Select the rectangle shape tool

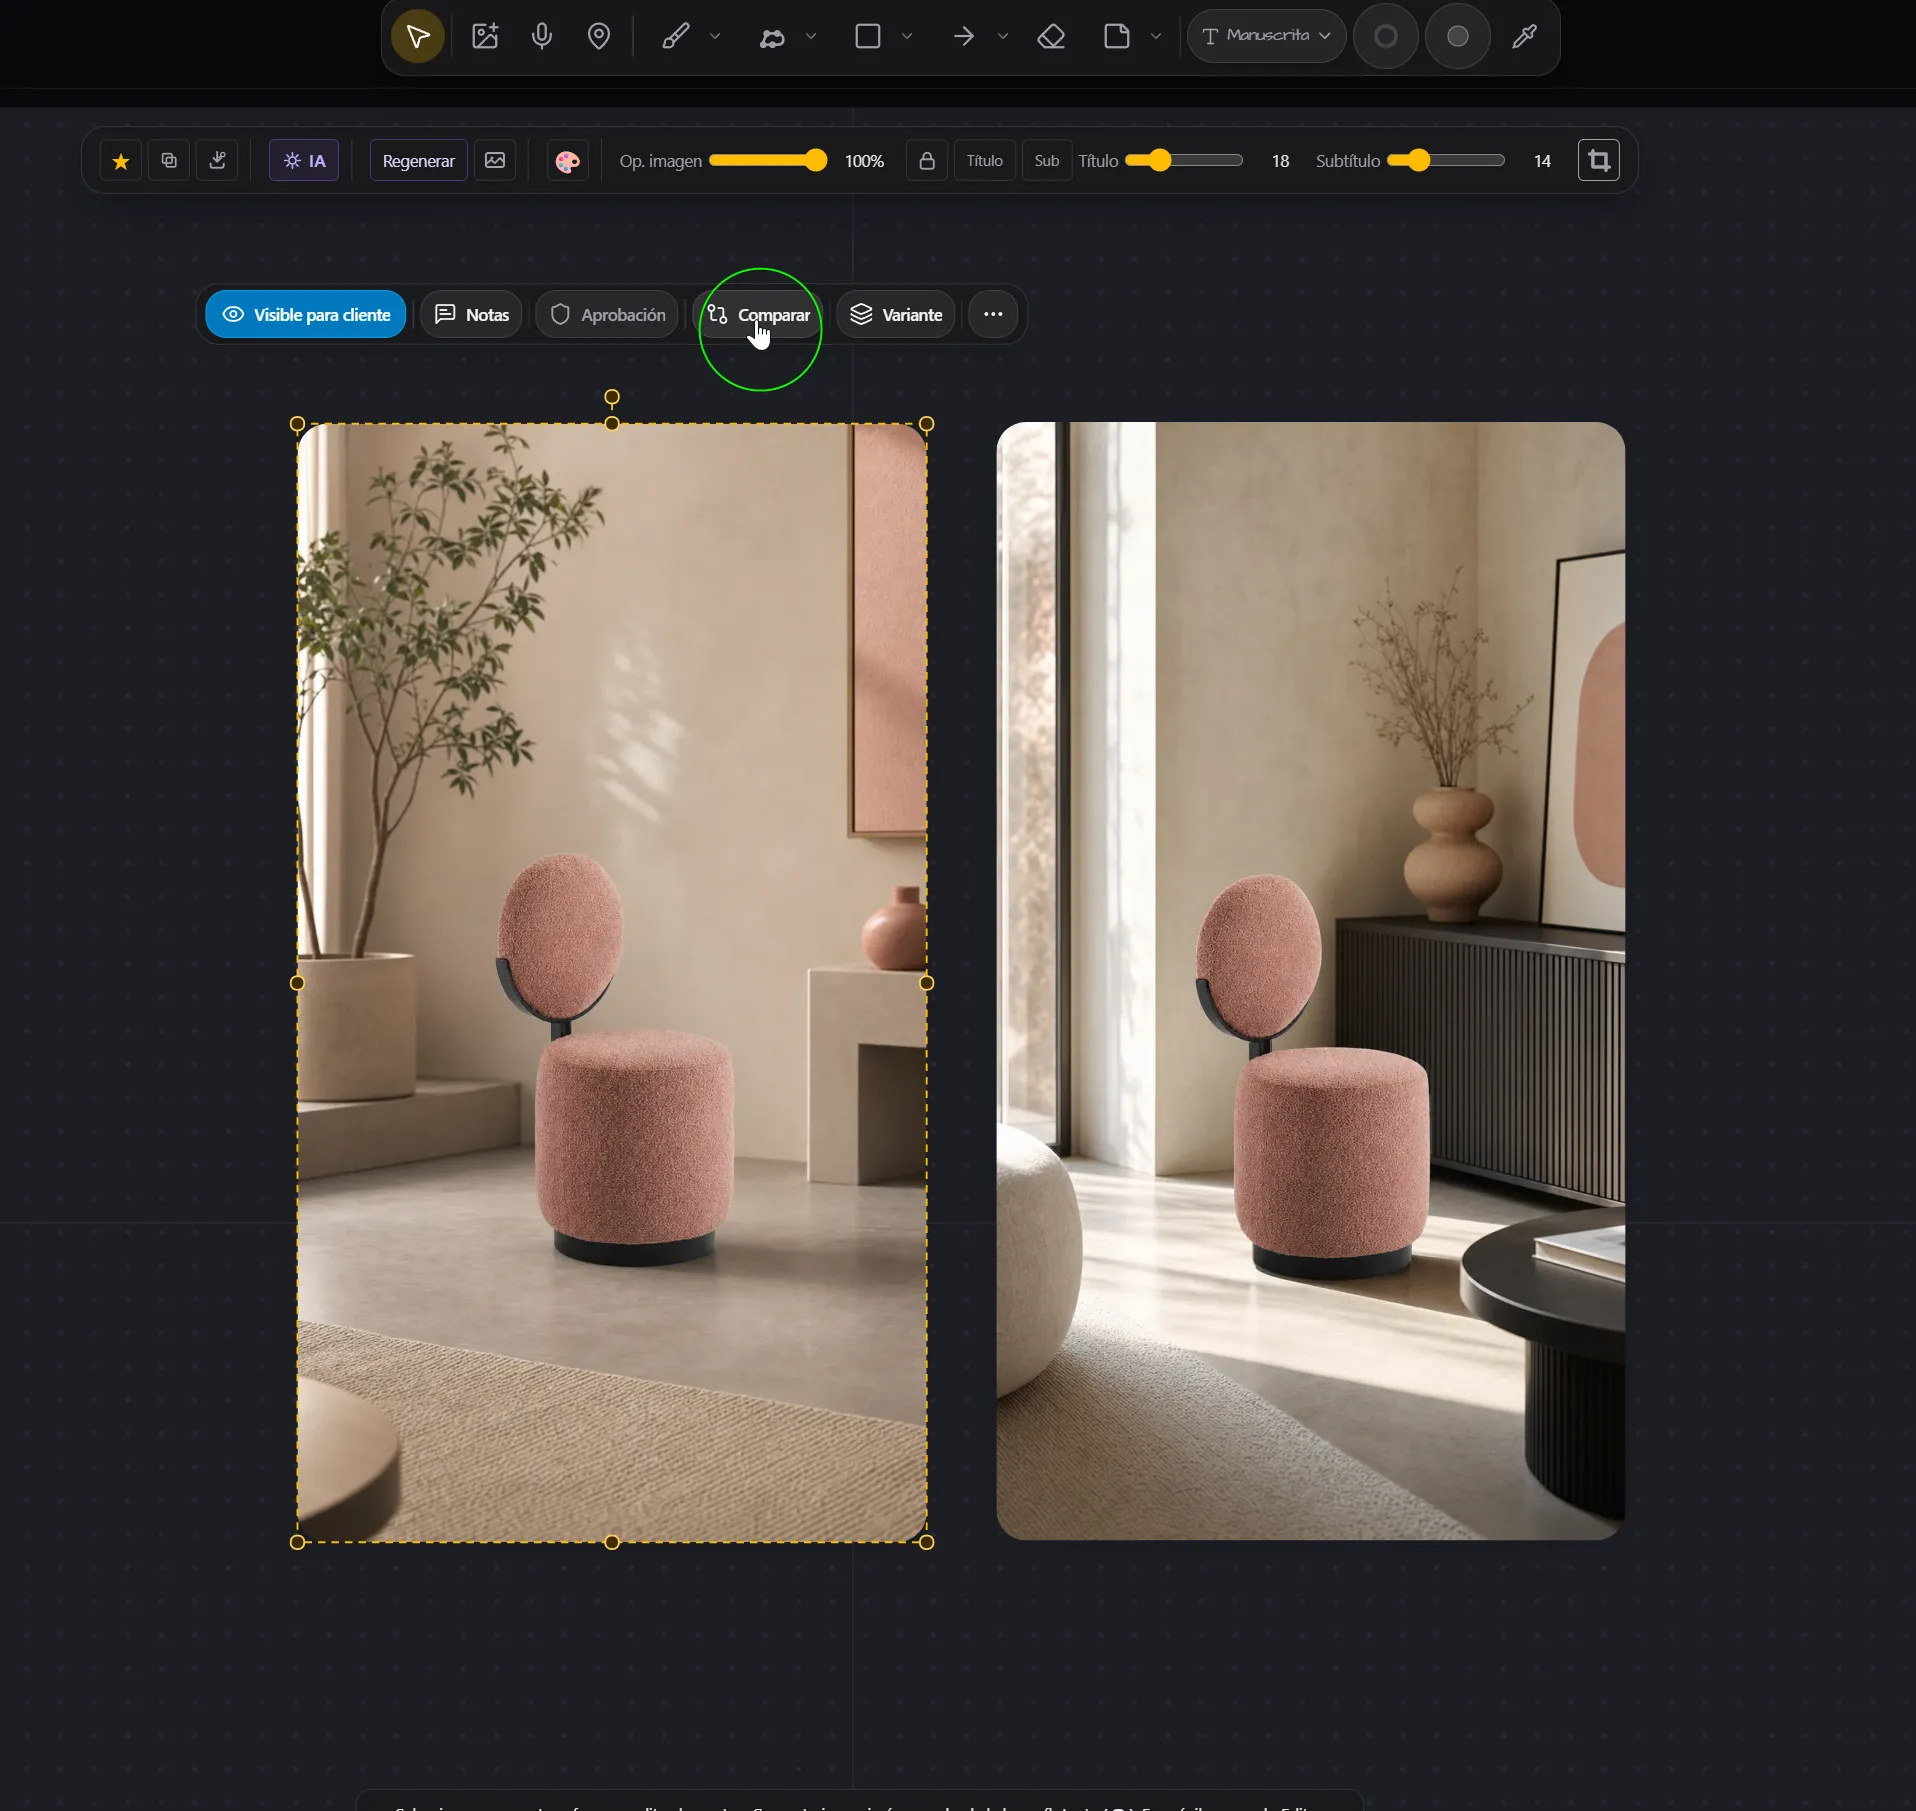[x=868, y=37]
